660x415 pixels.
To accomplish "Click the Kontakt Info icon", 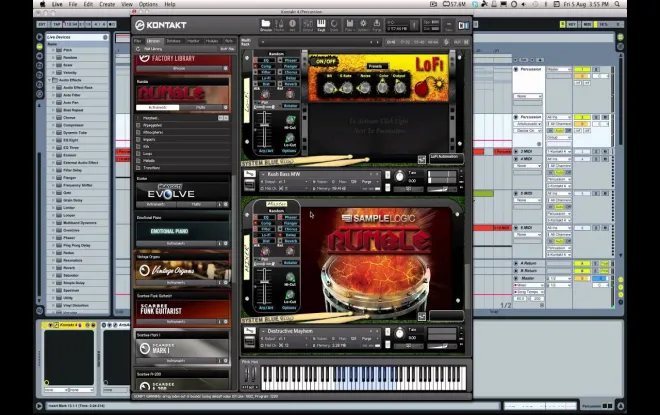I will [292, 24].
